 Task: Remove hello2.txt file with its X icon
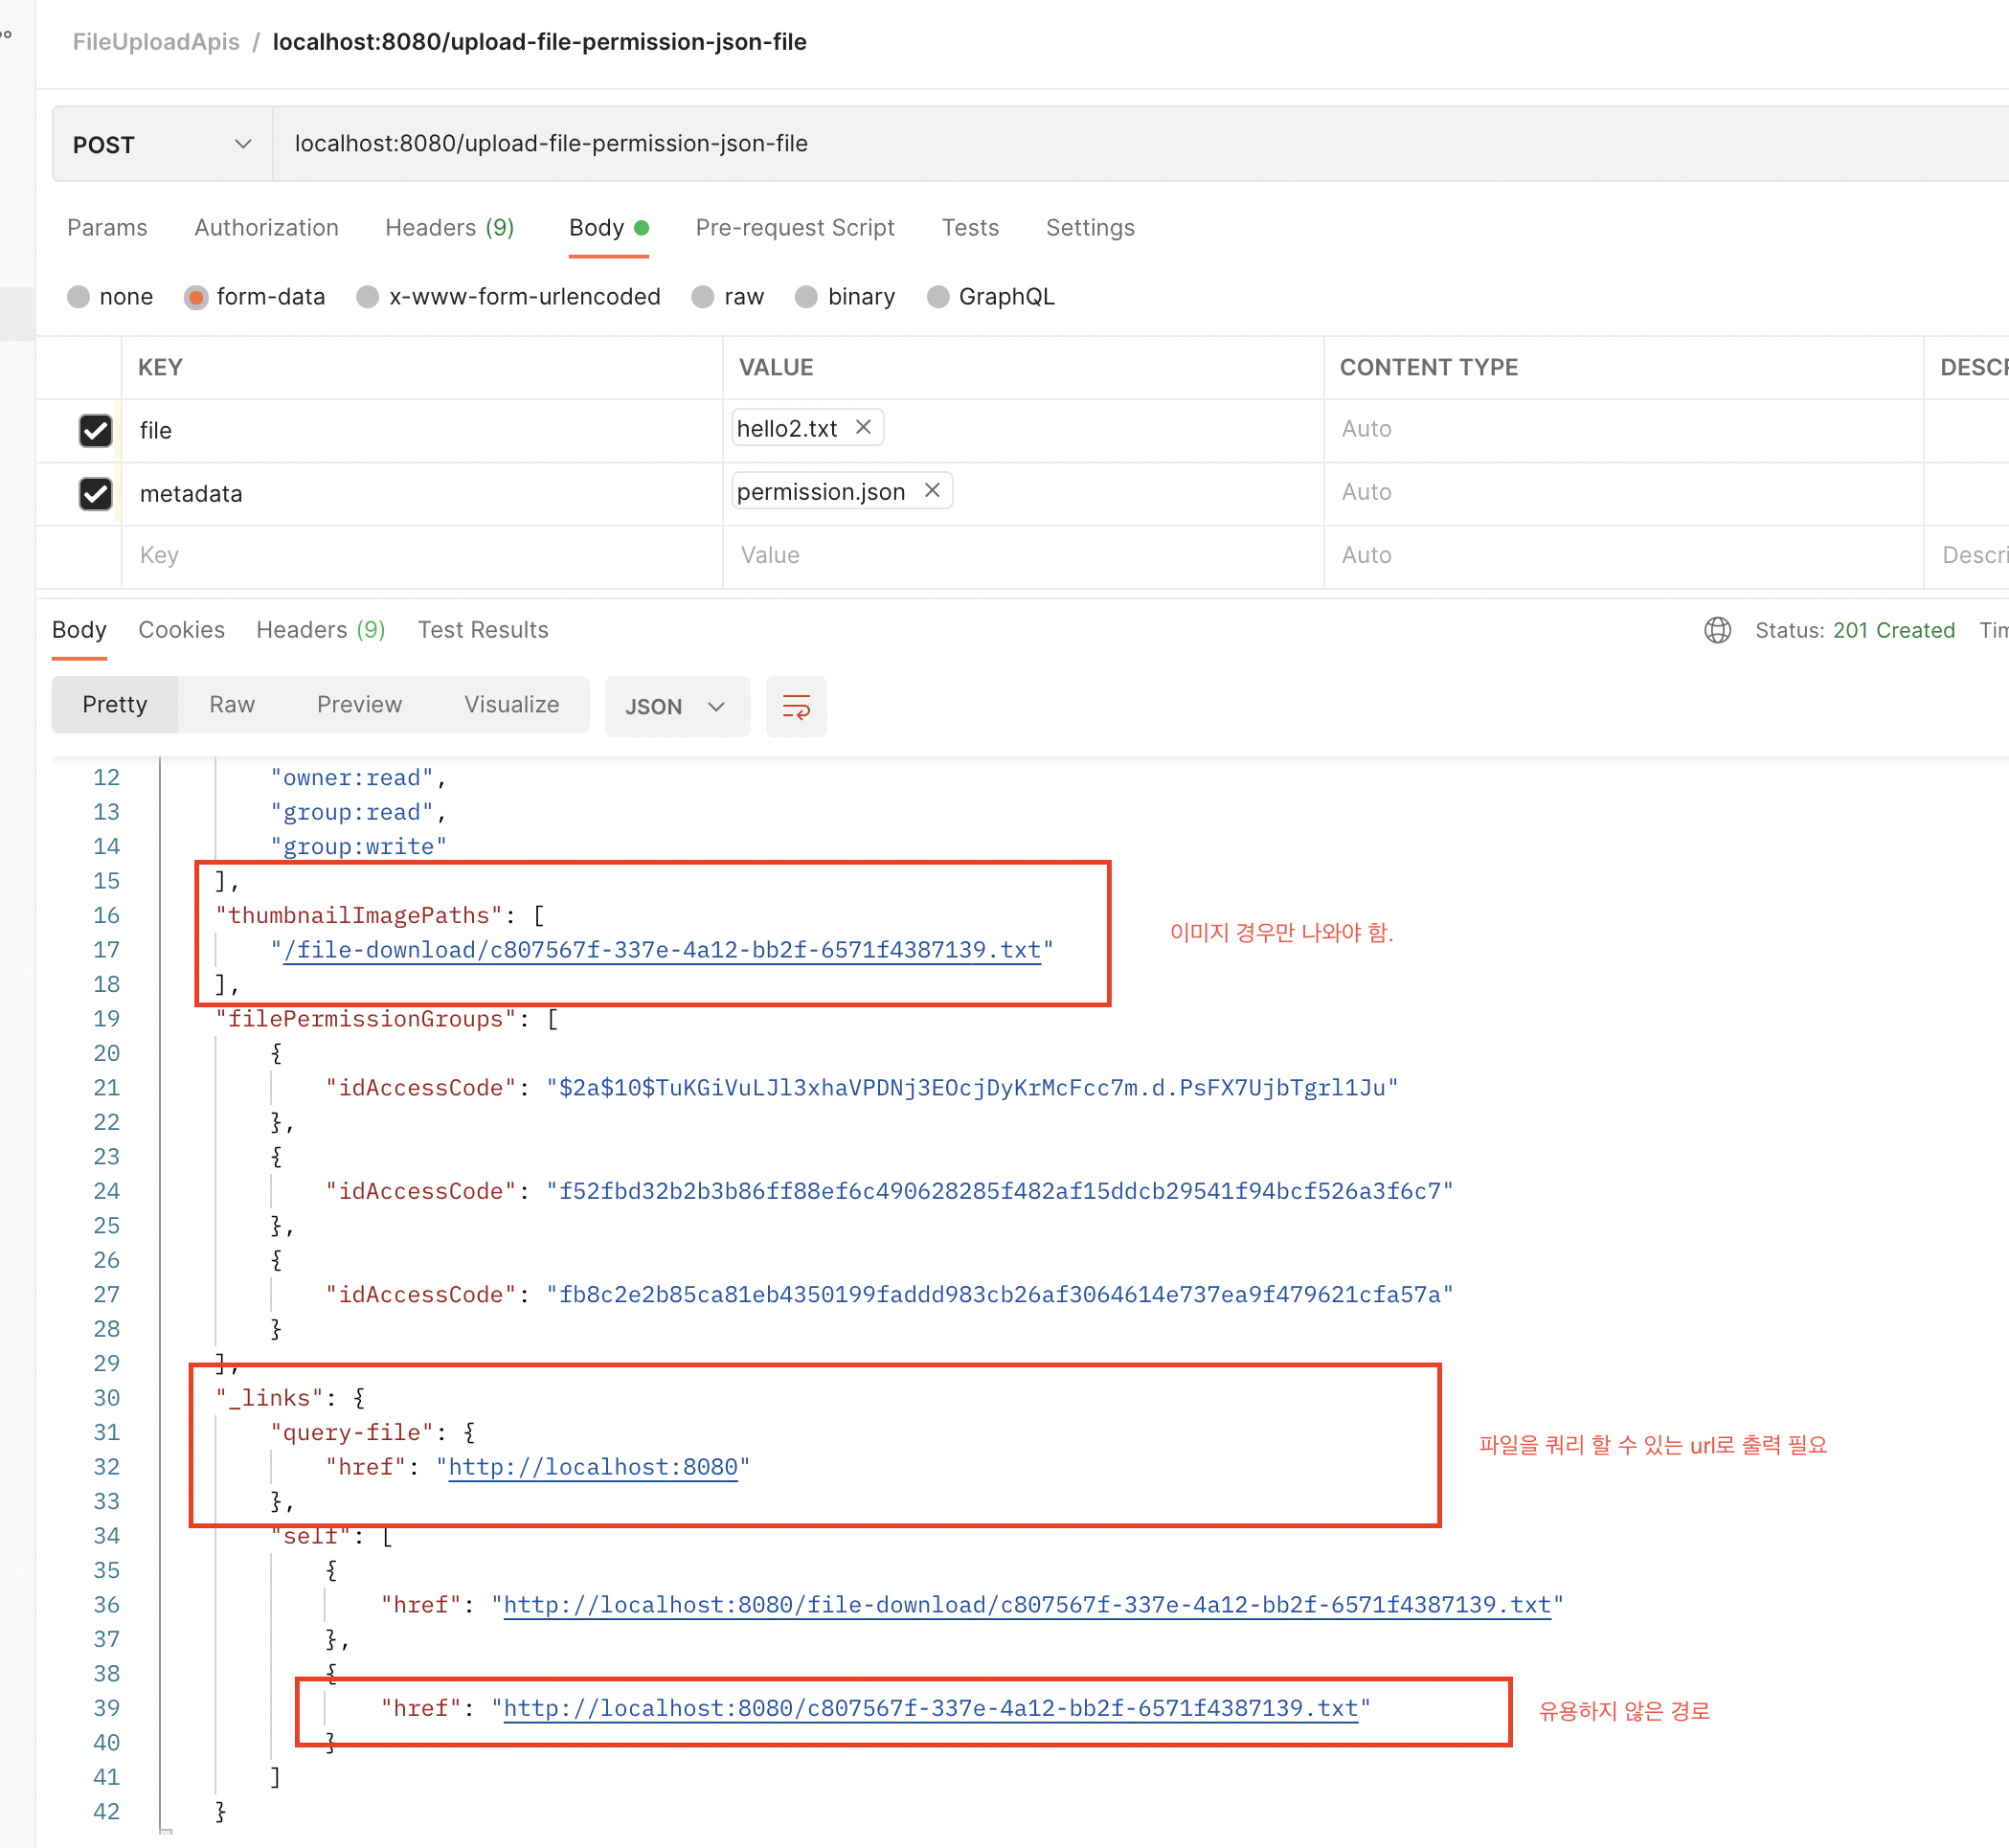pos(863,427)
